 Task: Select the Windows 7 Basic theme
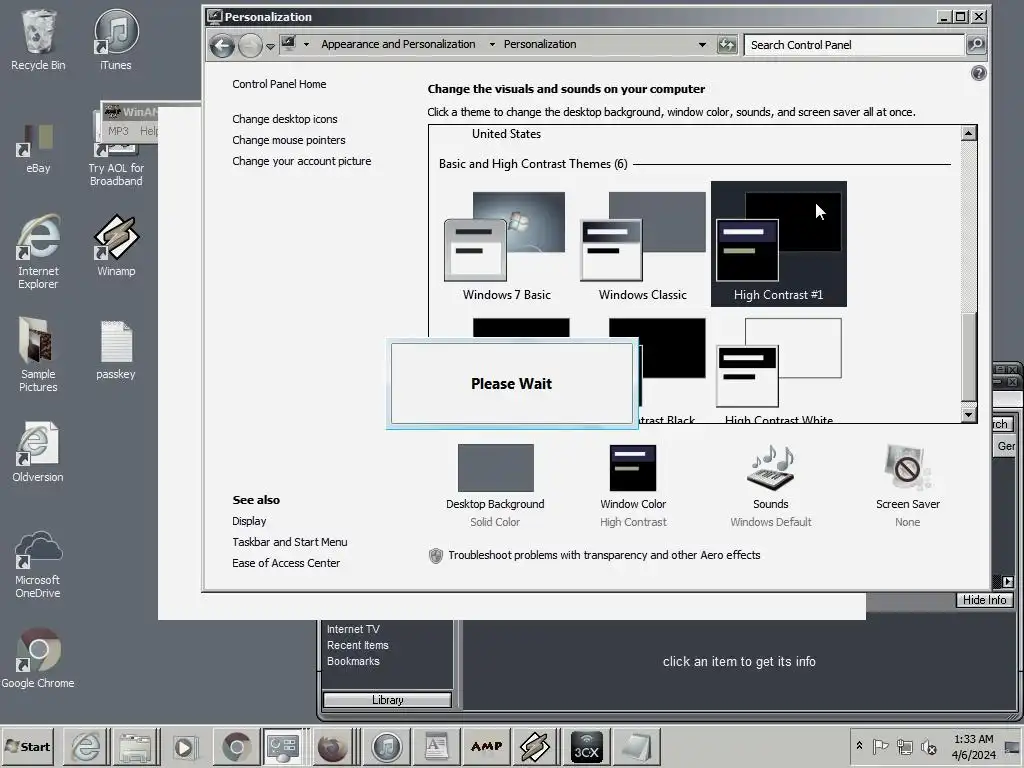coord(507,246)
